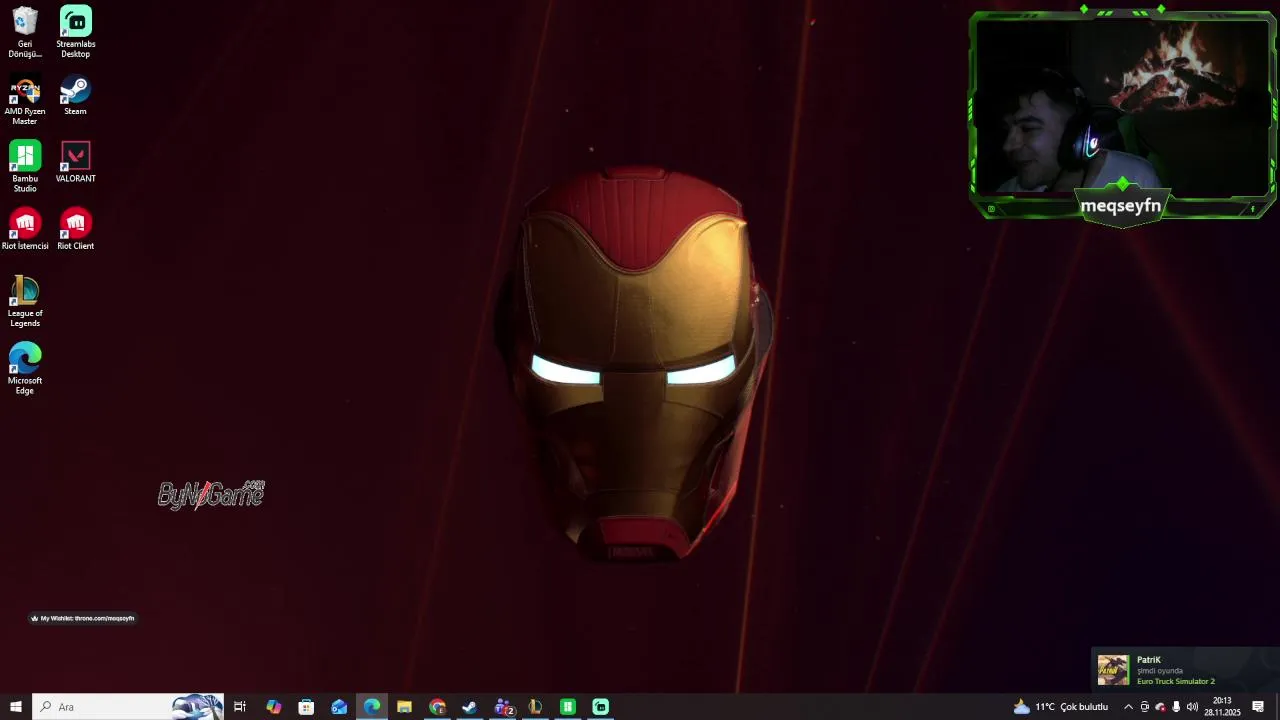Open the clock showing 20:13

(x=1222, y=707)
